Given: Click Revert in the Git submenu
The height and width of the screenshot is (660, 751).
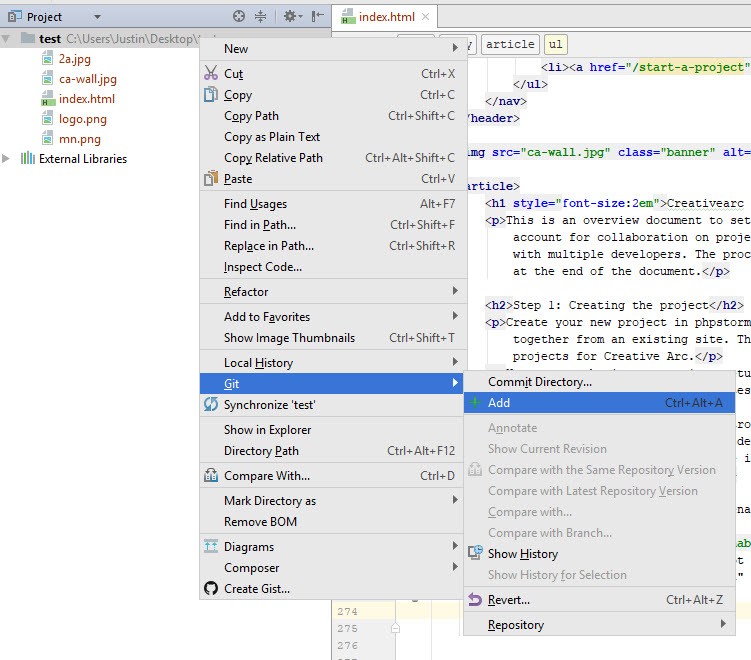Looking at the screenshot, I should 508,600.
